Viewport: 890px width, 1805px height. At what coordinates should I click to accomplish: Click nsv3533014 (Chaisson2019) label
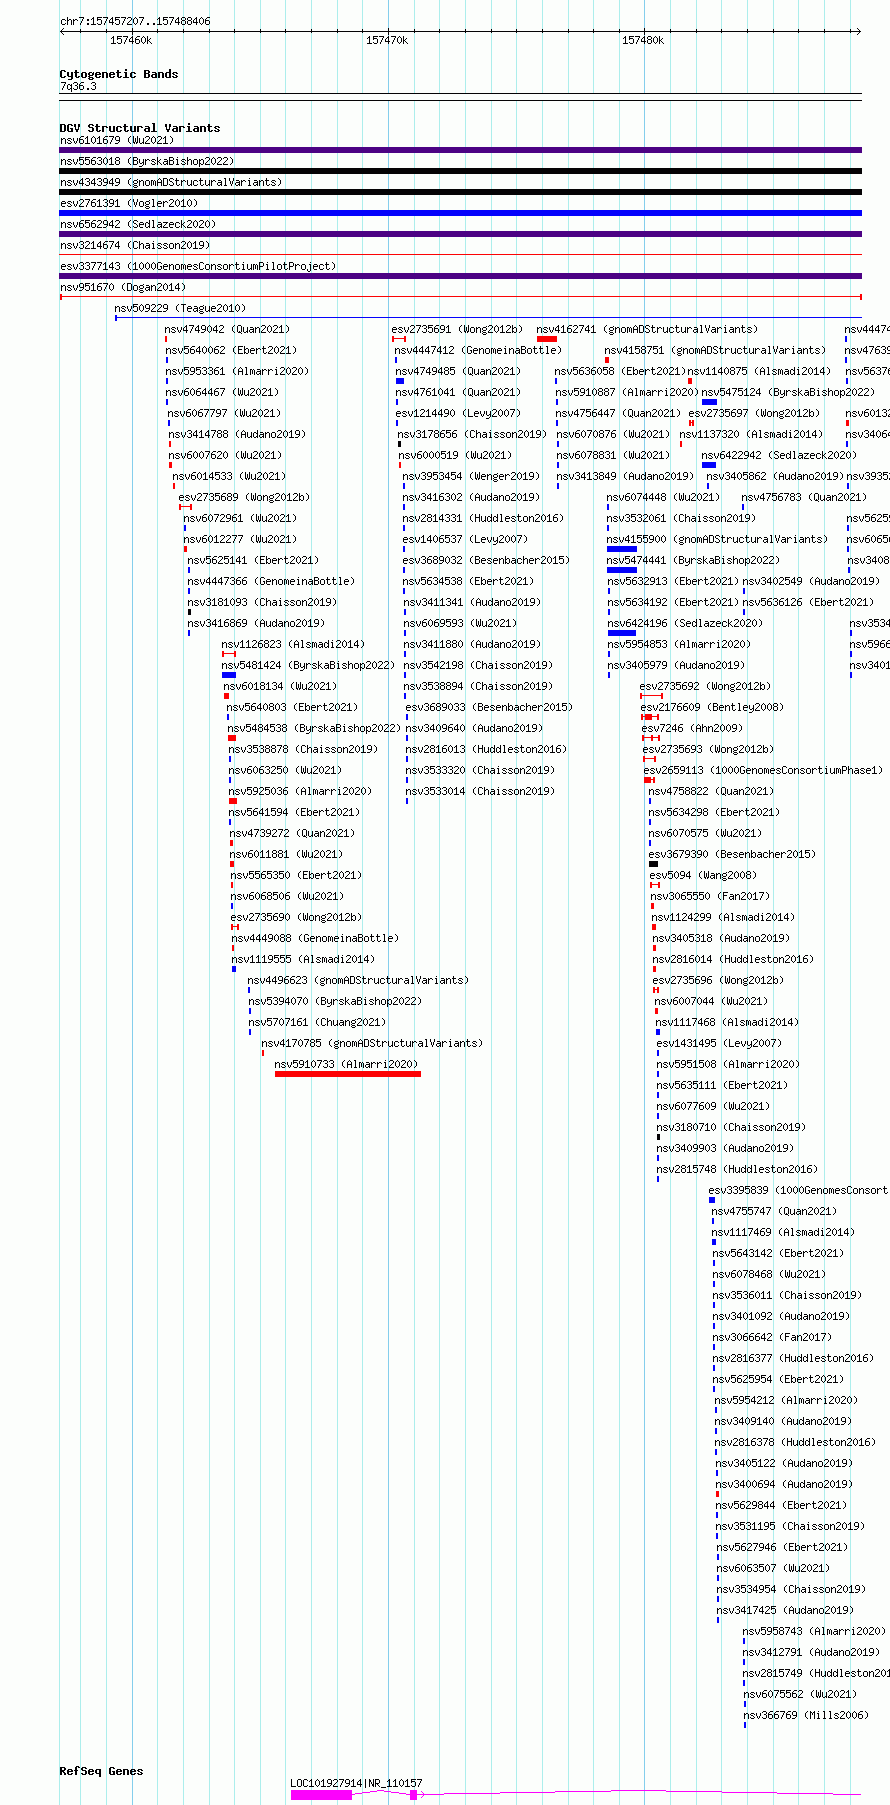pyautogui.click(x=480, y=791)
